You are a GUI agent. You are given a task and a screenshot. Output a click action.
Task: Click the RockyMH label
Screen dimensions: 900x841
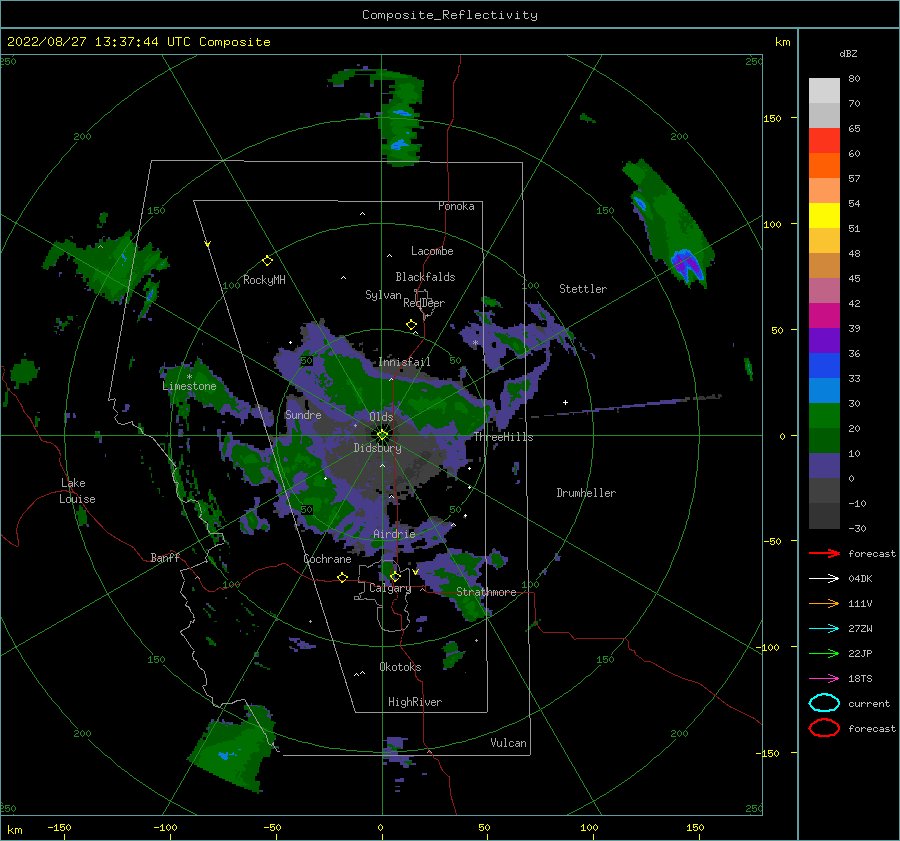point(264,280)
